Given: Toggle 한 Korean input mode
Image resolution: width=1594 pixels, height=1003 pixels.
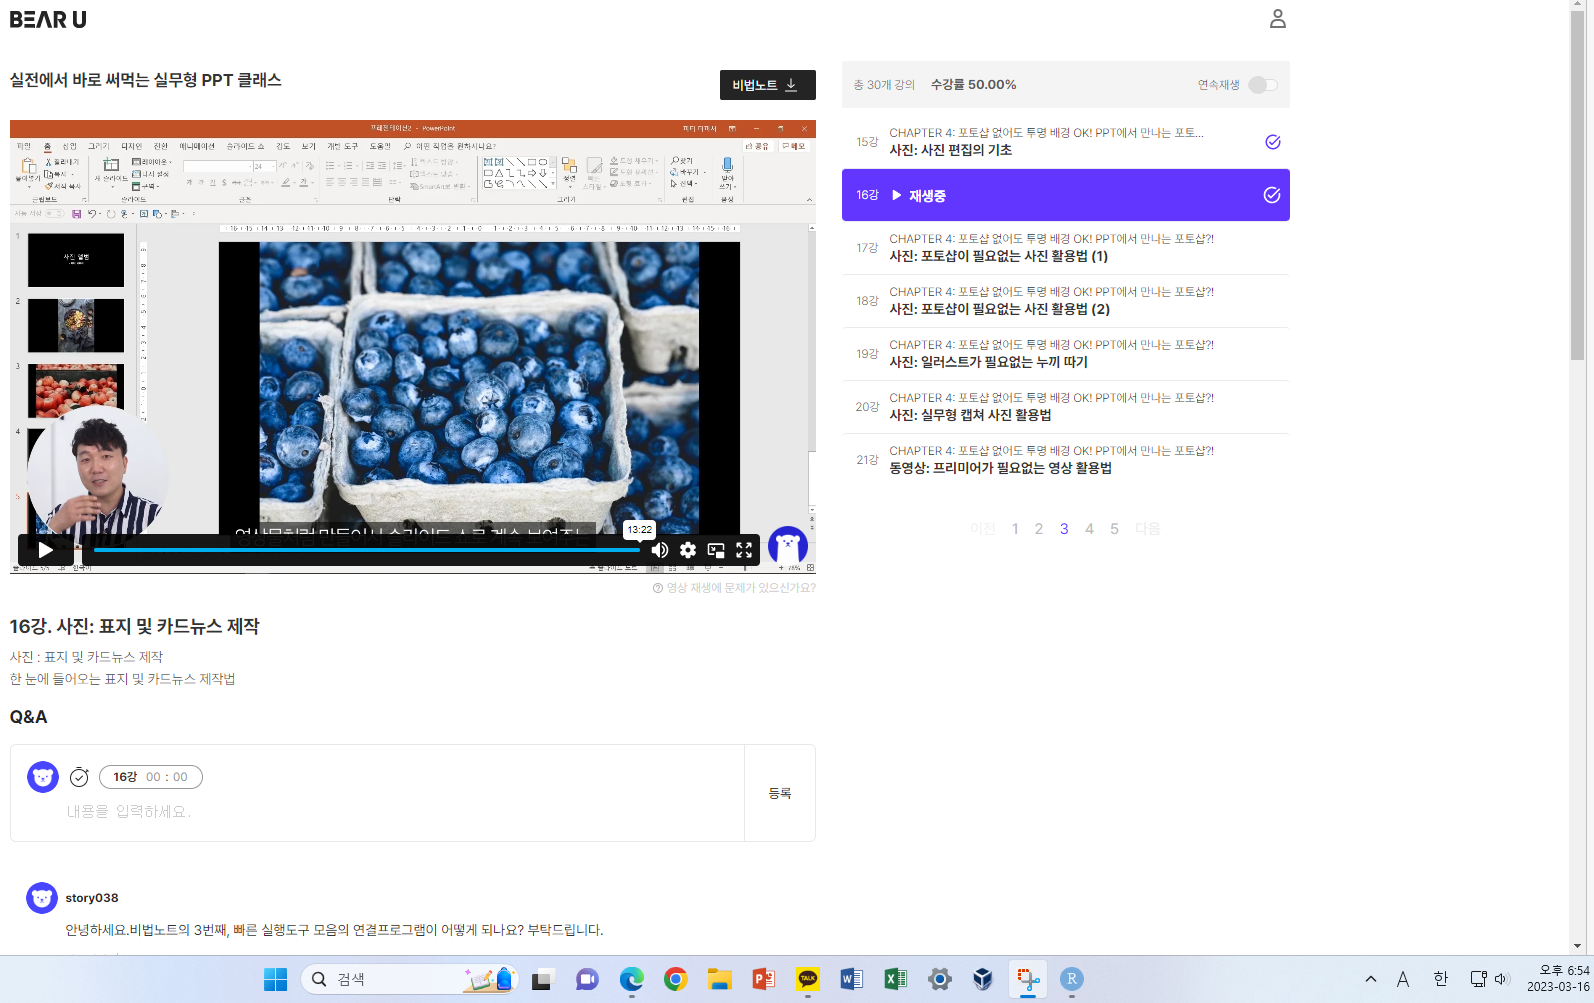Looking at the screenshot, I should coord(1440,979).
